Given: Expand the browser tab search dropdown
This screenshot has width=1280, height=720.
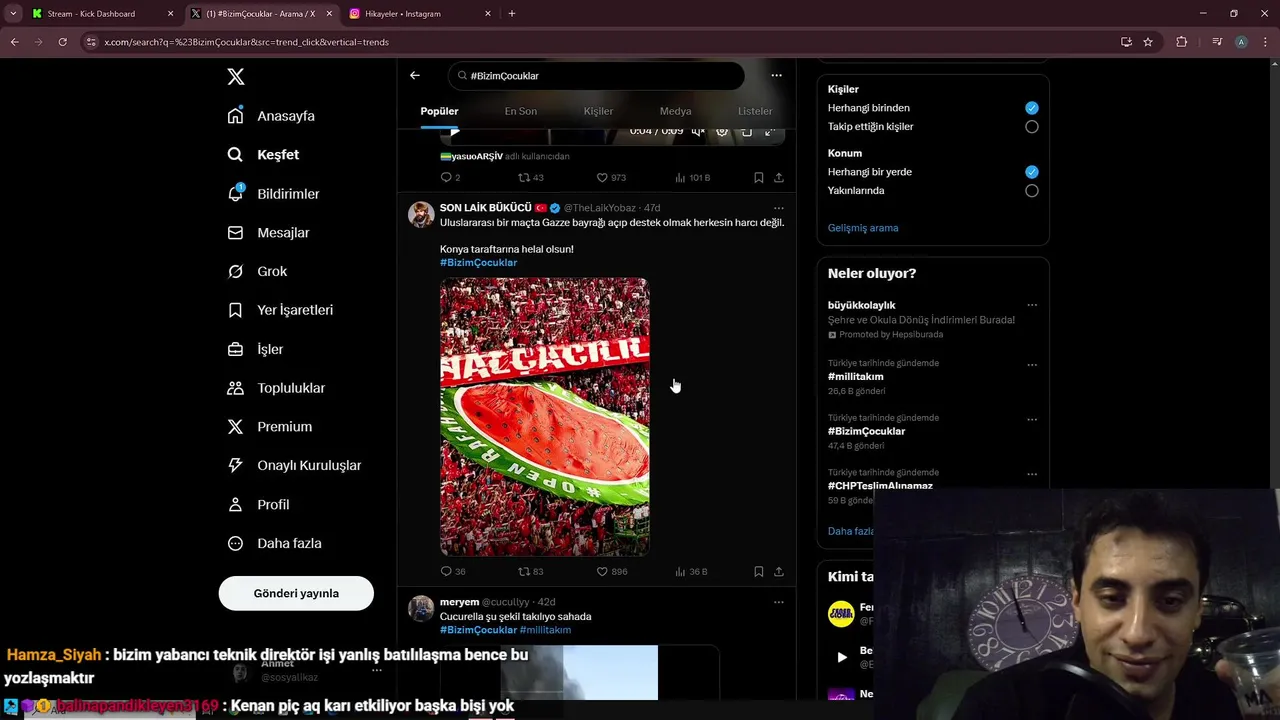Looking at the screenshot, I should pyautogui.click(x=13, y=14).
